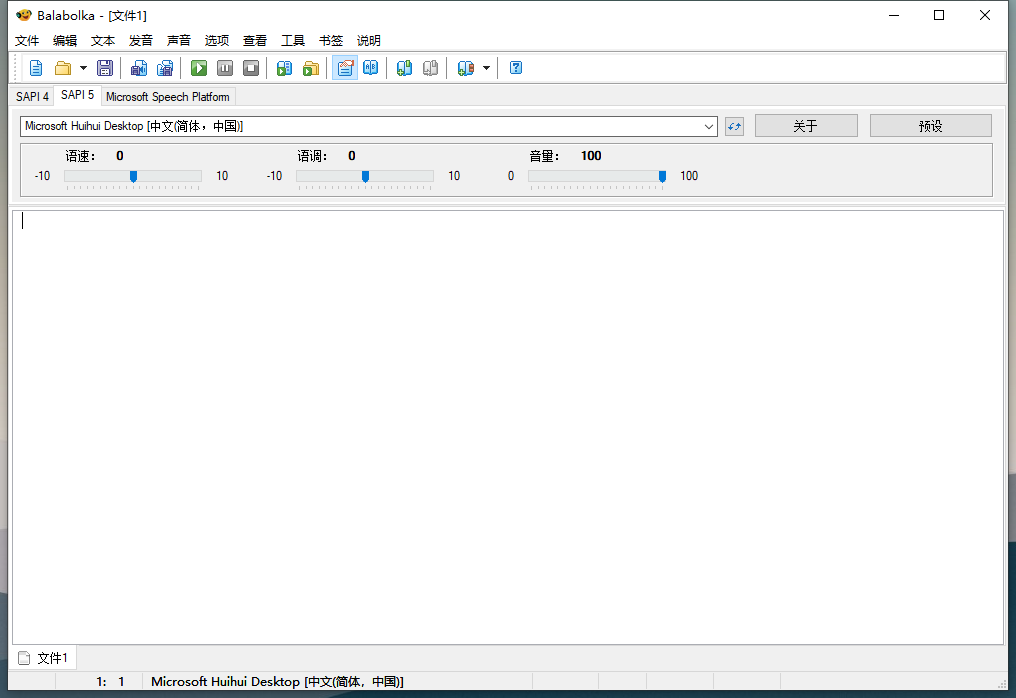Stop the speech playback
The image size is (1016, 698).
coord(250,67)
